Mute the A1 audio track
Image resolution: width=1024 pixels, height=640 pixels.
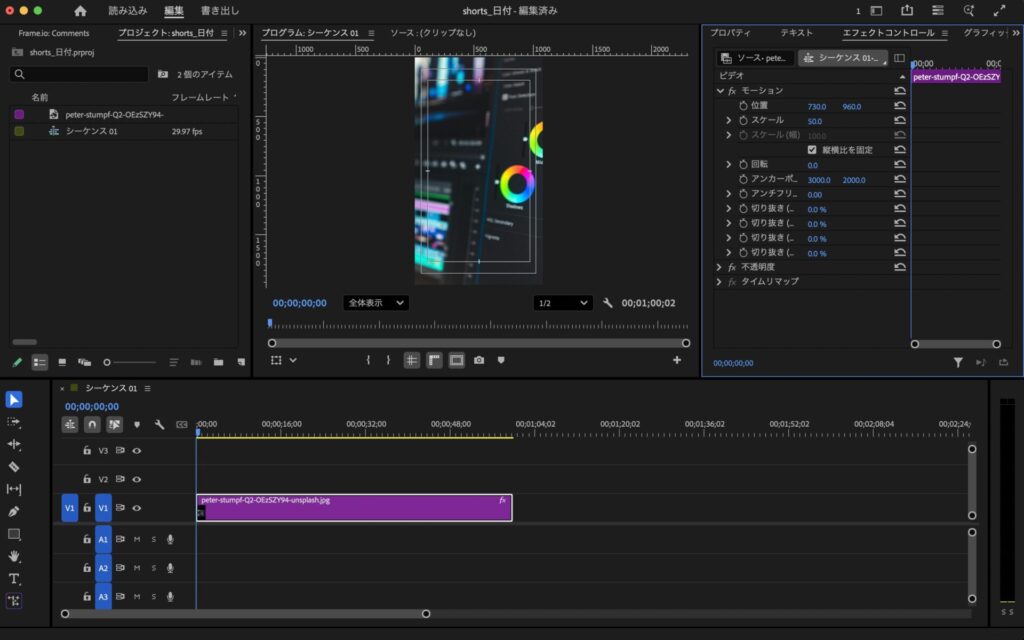[x=137, y=540]
